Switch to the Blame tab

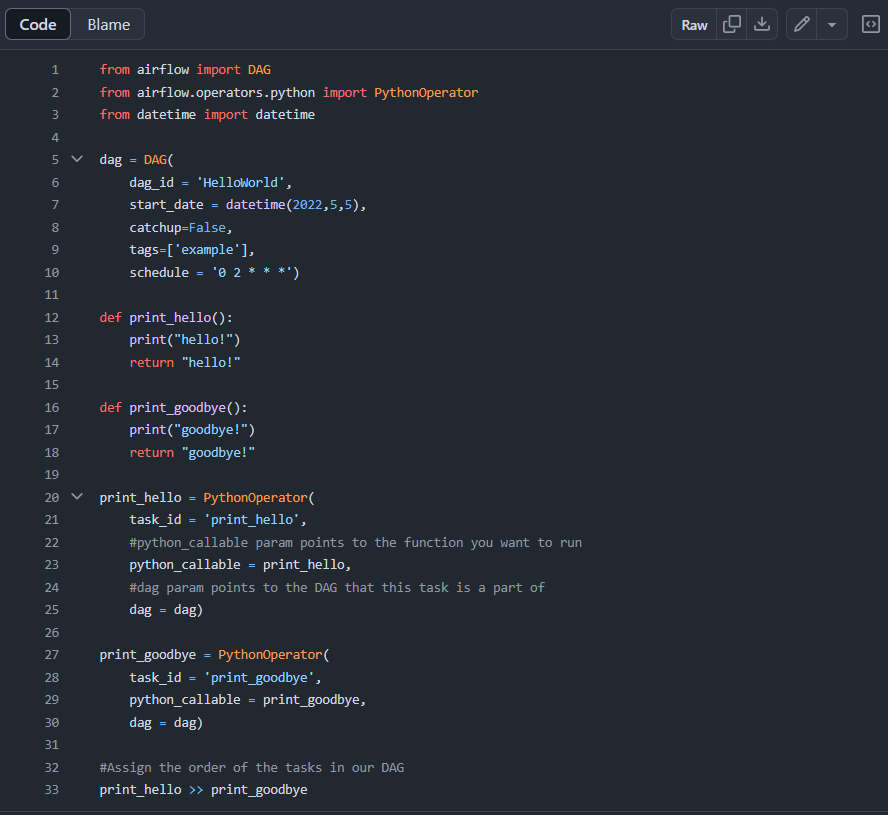[108, 24]
